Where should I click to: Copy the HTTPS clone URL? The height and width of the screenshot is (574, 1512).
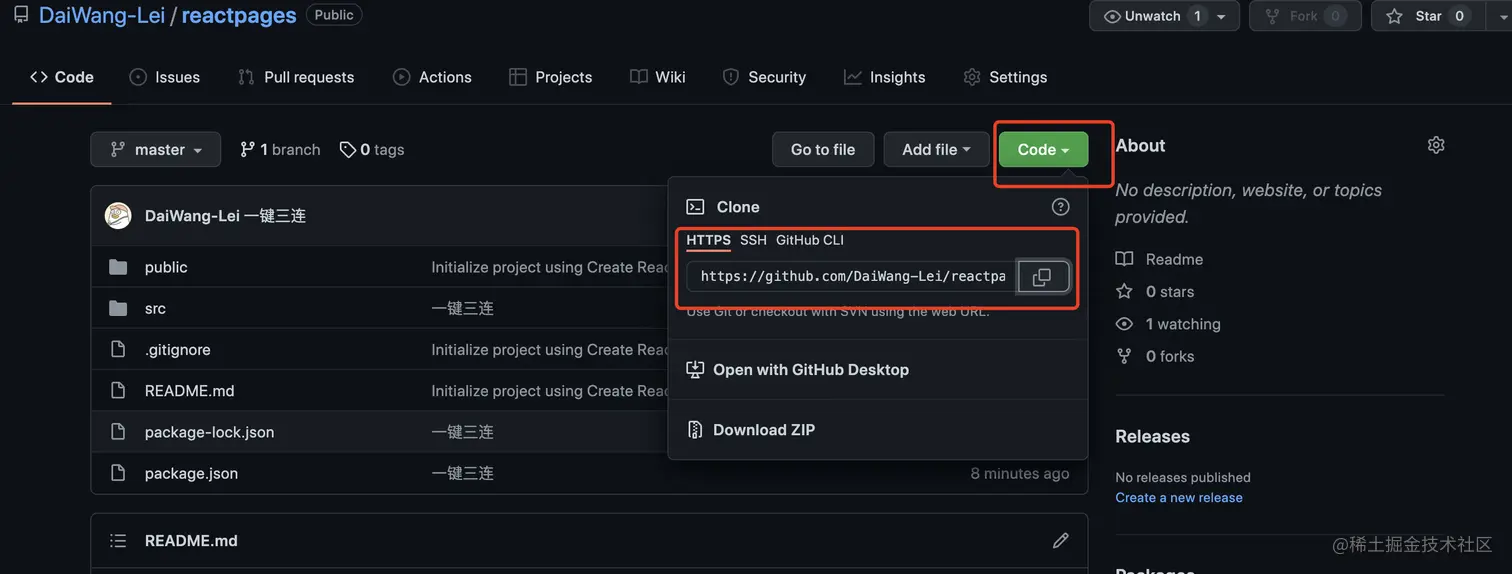coord(1042,276)
